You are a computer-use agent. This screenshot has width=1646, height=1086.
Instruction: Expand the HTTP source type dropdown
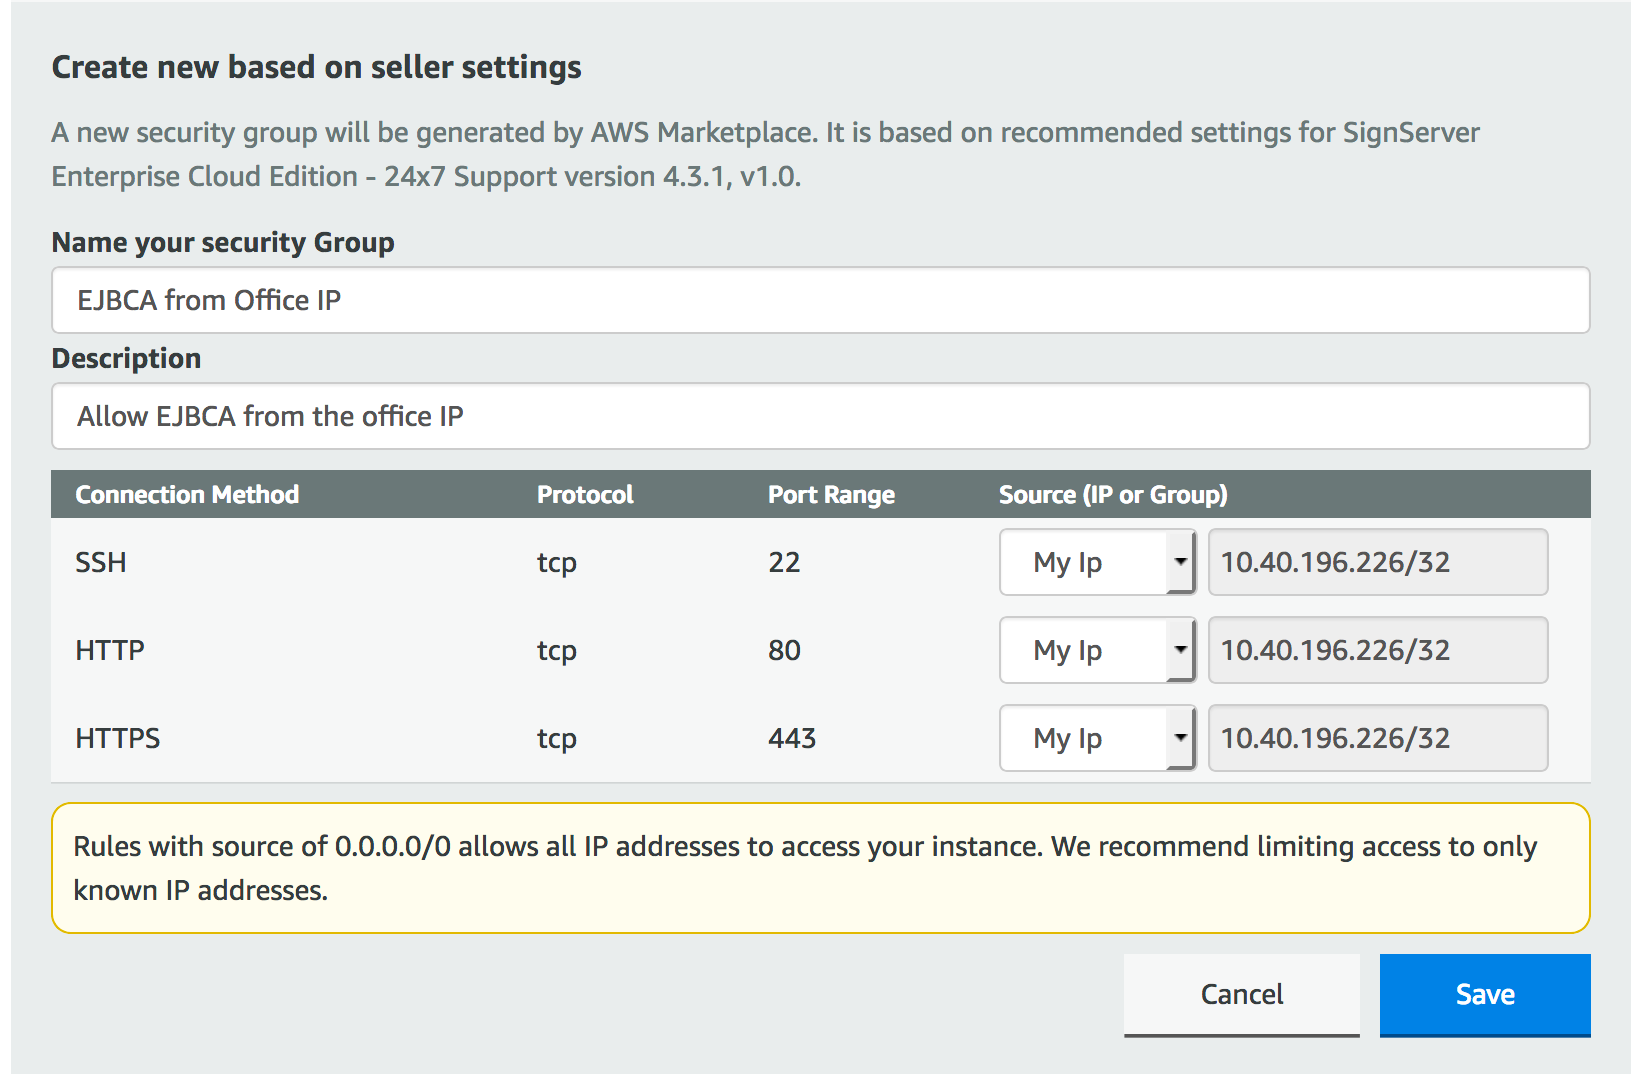pos(1097,650)
